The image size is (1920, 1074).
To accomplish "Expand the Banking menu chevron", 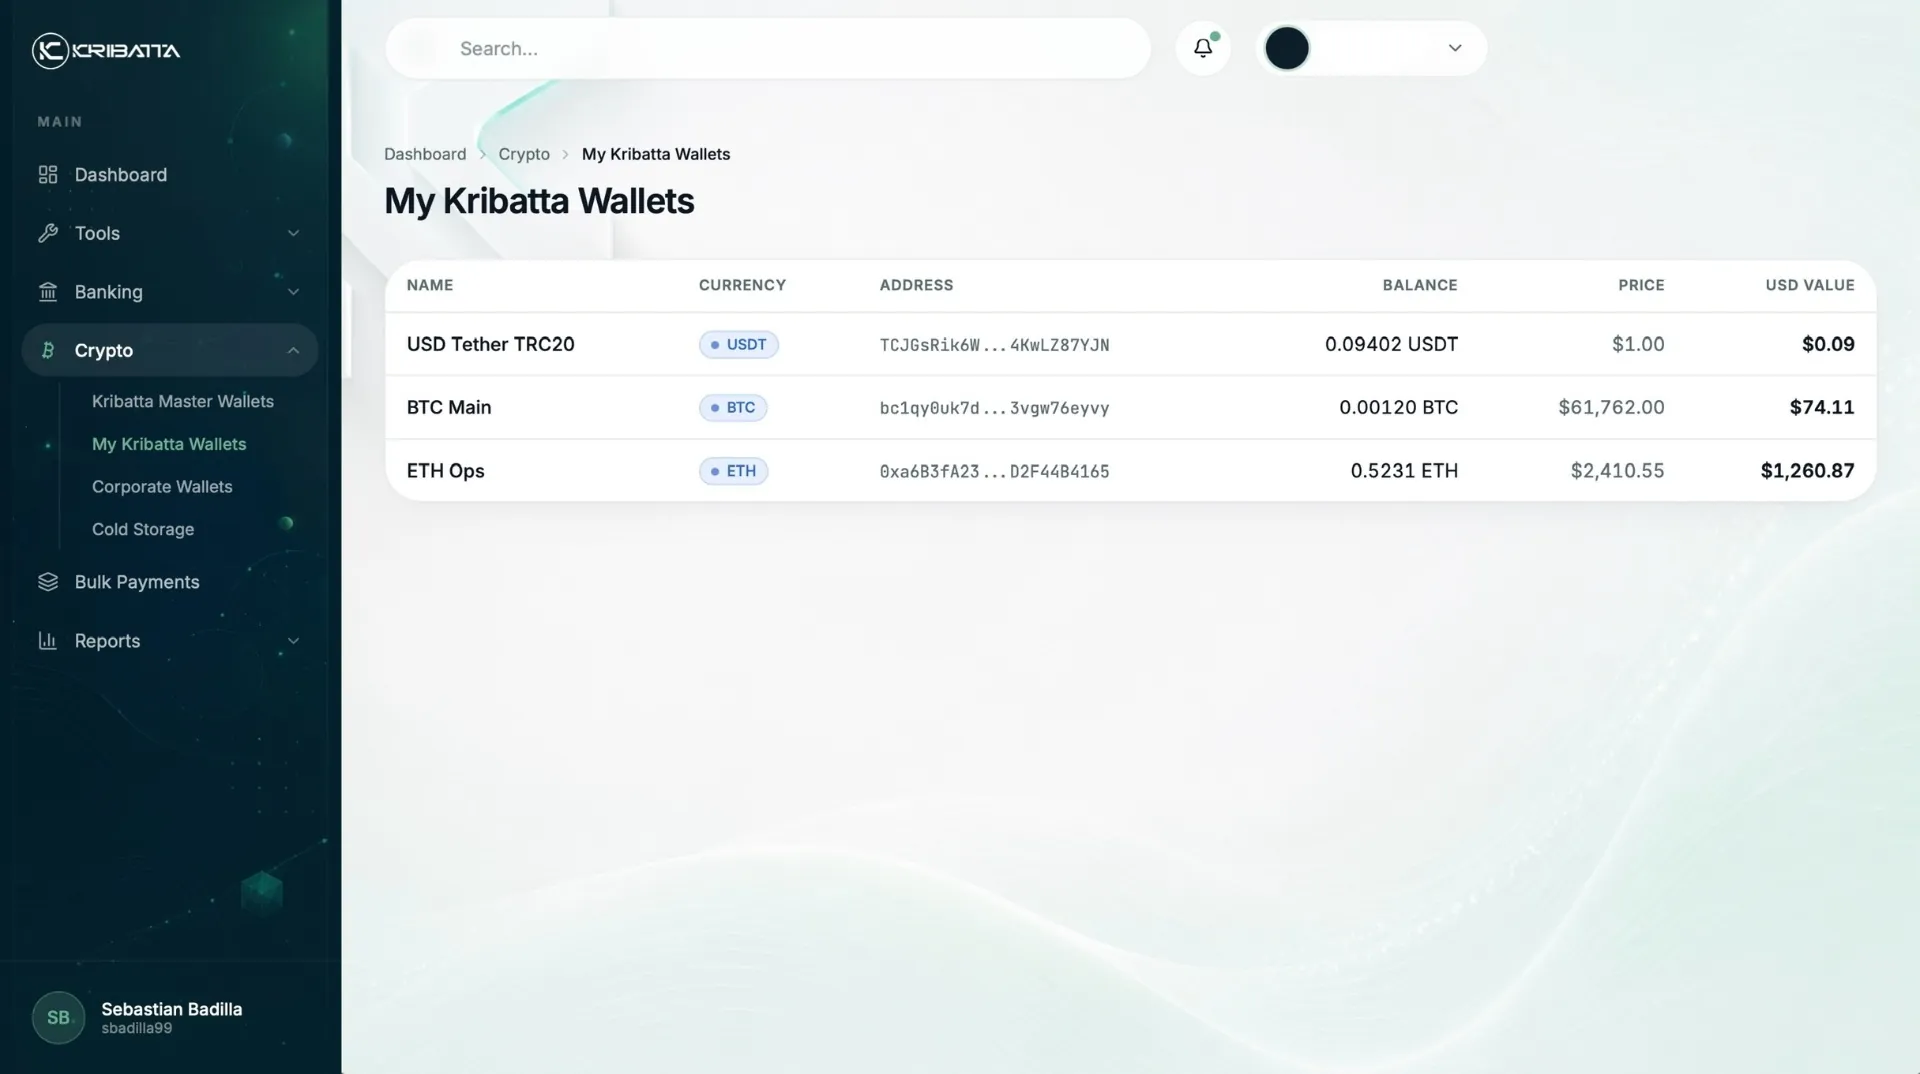I will coord(293,292).
